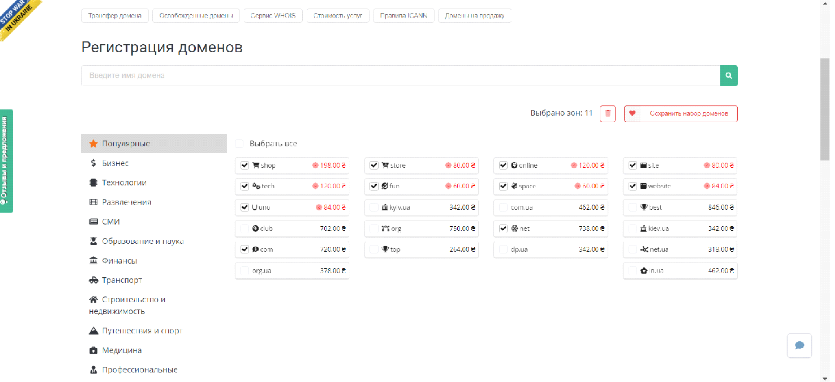The height and width of the screenshot is (382, 835).
Task: Uncheck the net domain checkbox
Action: click(503, 229)
